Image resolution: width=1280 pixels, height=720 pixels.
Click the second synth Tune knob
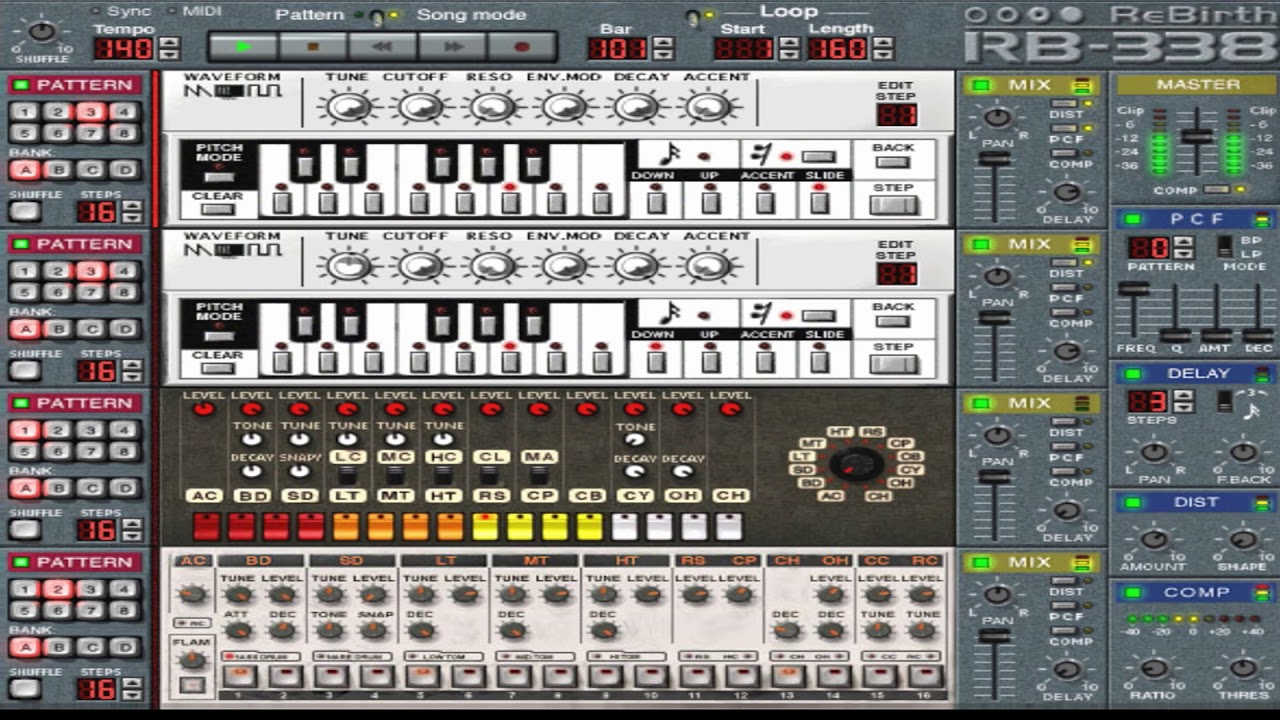pyautogui.click(x=348, y=266)
